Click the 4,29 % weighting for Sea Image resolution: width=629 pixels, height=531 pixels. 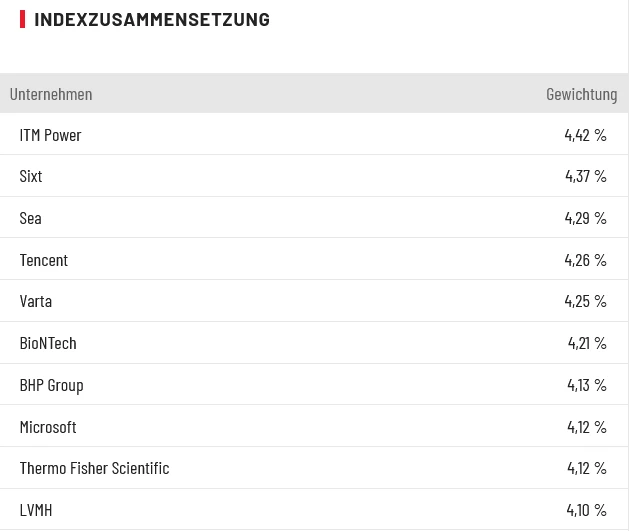click(x=585, y=218)
